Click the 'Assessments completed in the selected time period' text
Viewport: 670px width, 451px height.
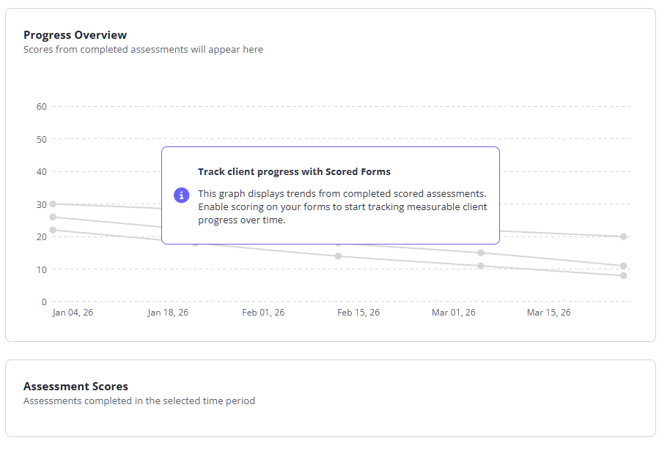pyautogui.click(x=139, y=401)
